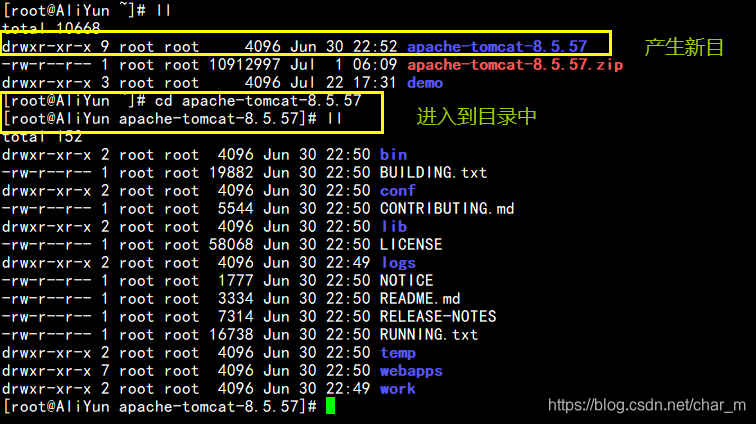This screenshot has height=424, width=756.
Task: Click the last prompt [root@AliYun apache-tomcat-8.5.57]#
Action: click(160, 407)
